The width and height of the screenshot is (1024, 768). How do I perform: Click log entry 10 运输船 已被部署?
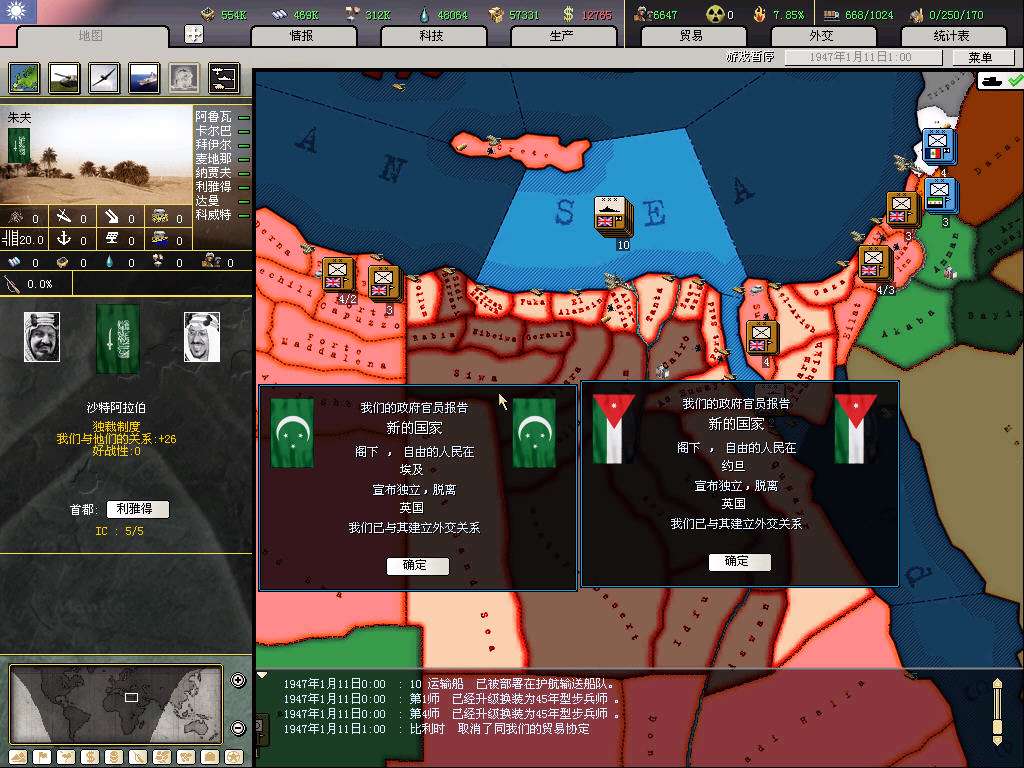click(x=449, y=684)
